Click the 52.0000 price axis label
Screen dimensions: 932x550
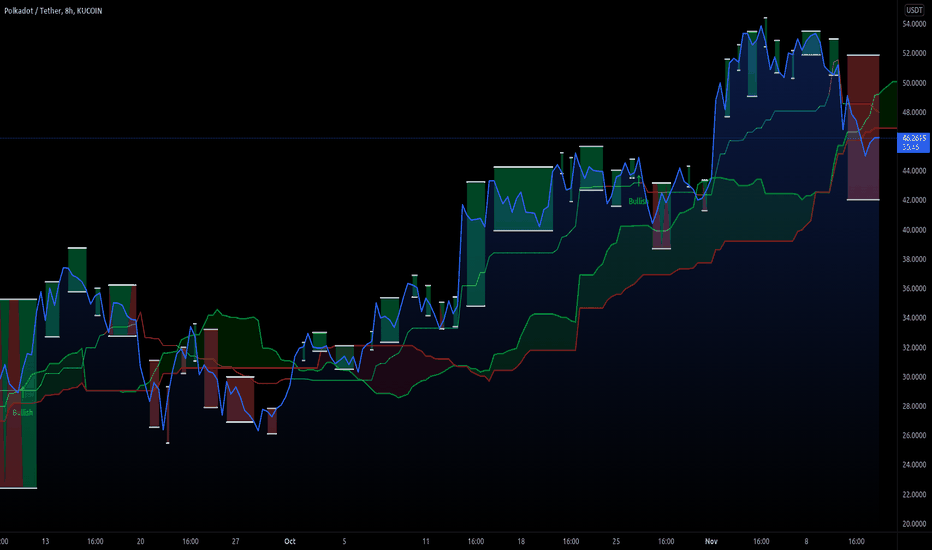(914, 54)
